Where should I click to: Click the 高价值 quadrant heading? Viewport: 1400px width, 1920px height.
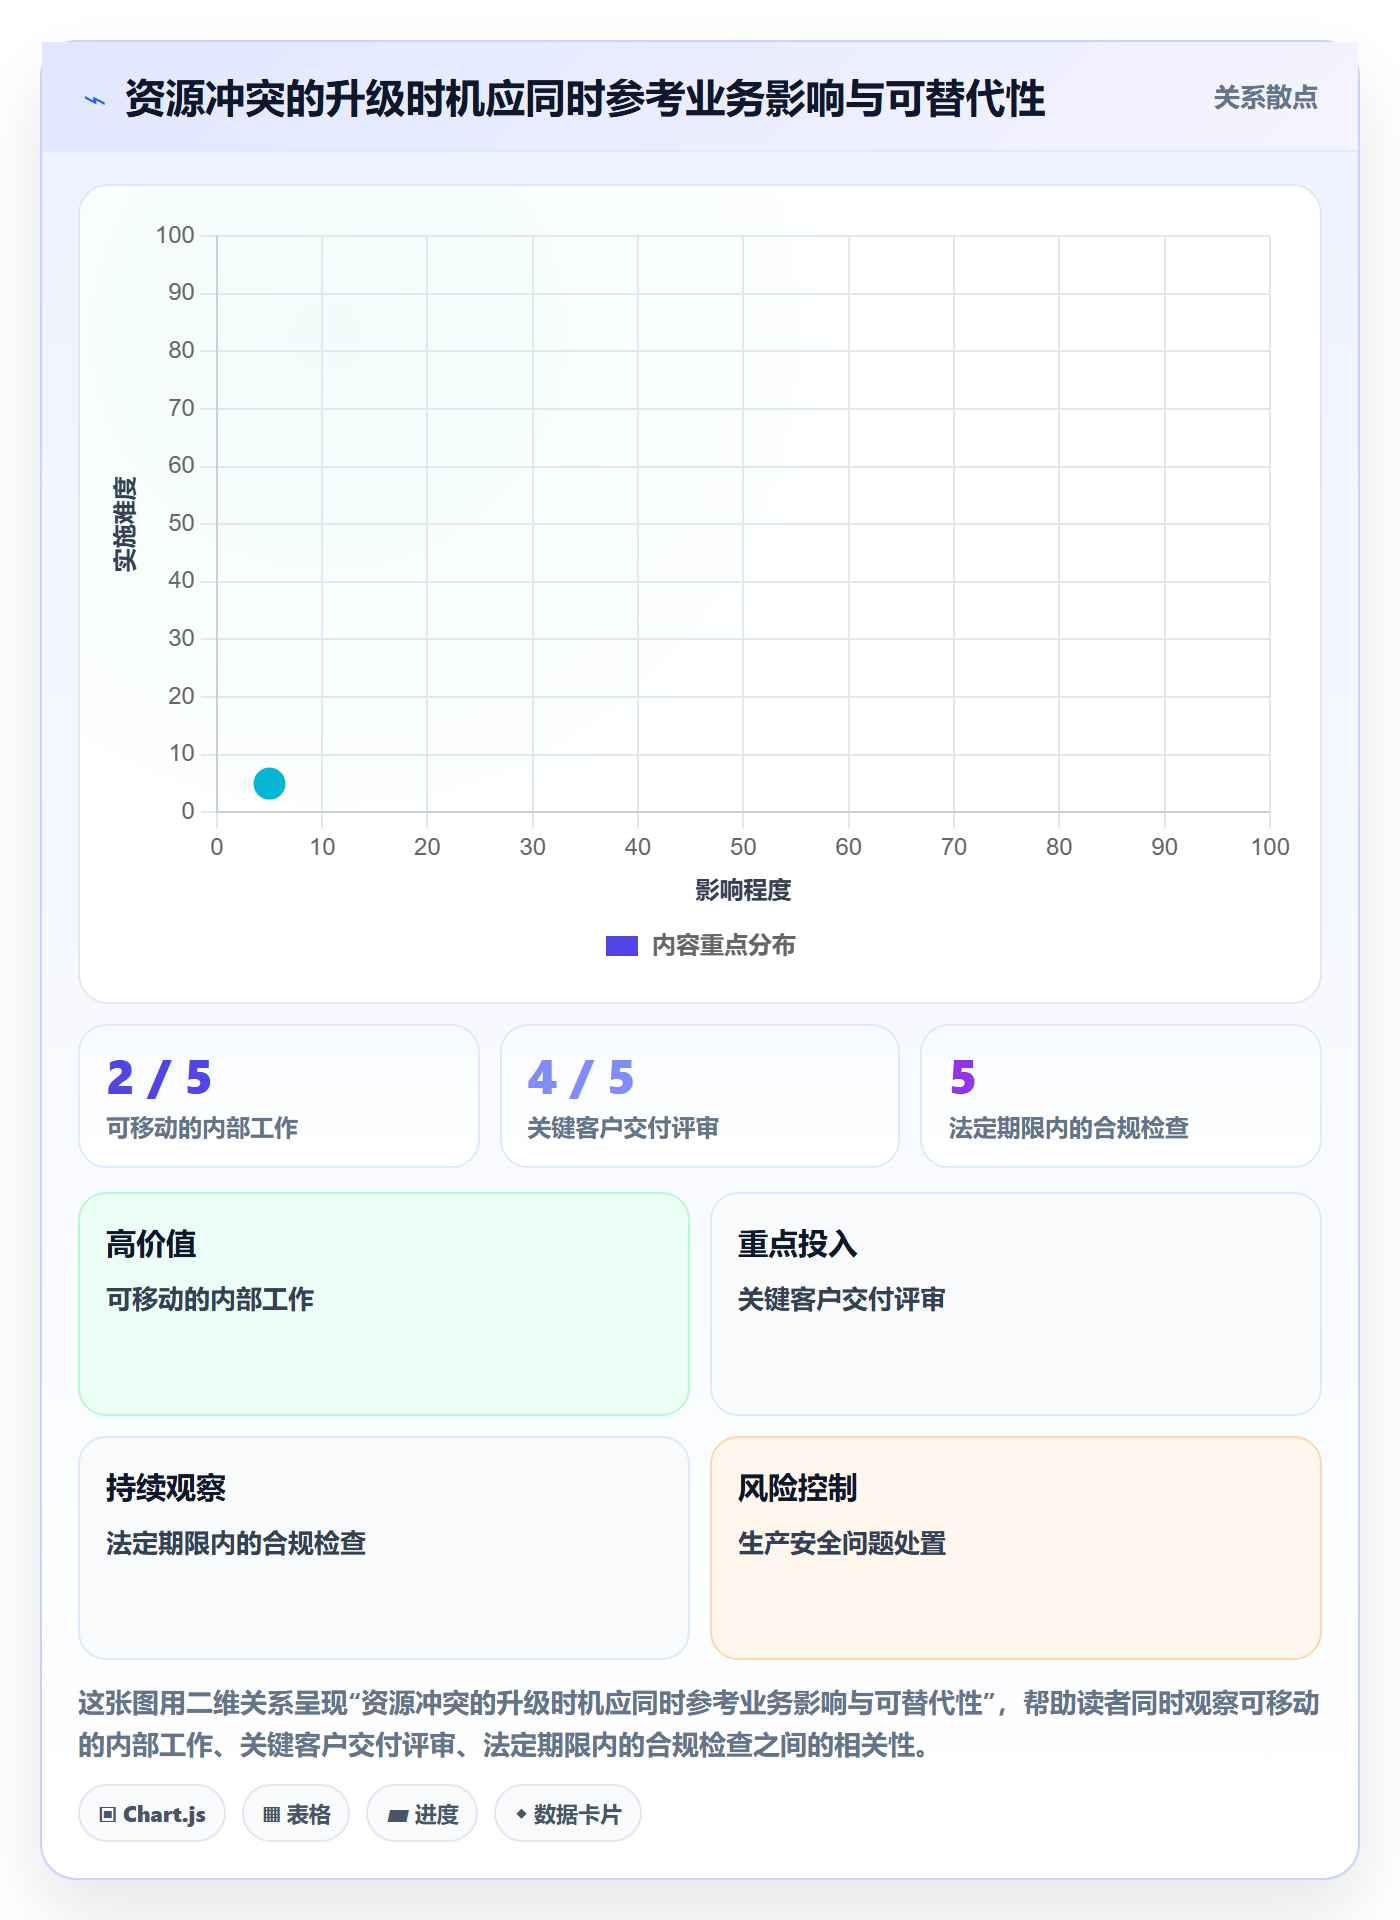[152, 1244]
